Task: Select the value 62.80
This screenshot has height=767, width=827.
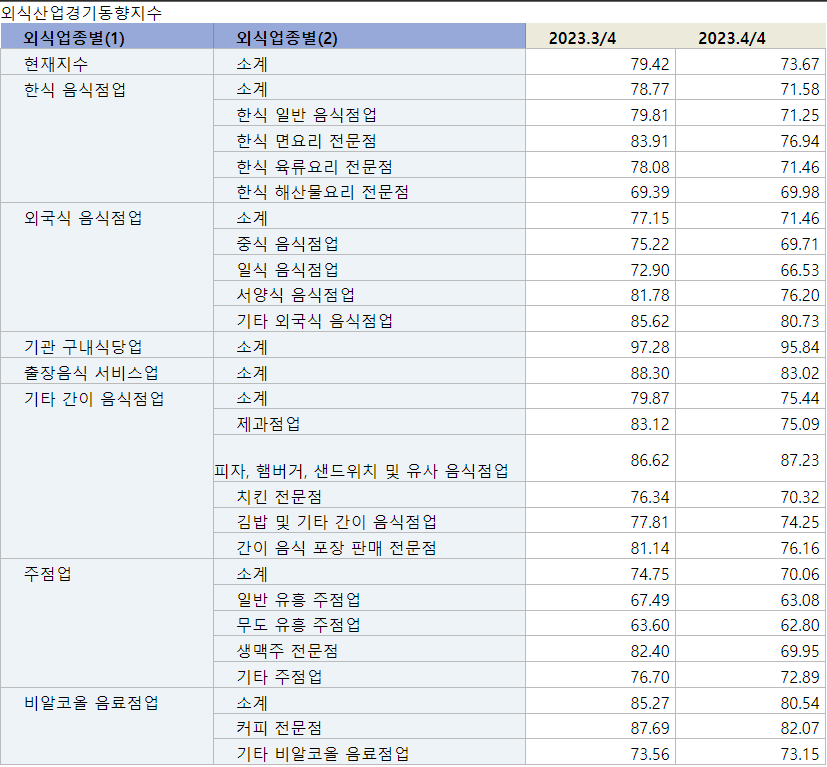Action: [x=800, y=625]
